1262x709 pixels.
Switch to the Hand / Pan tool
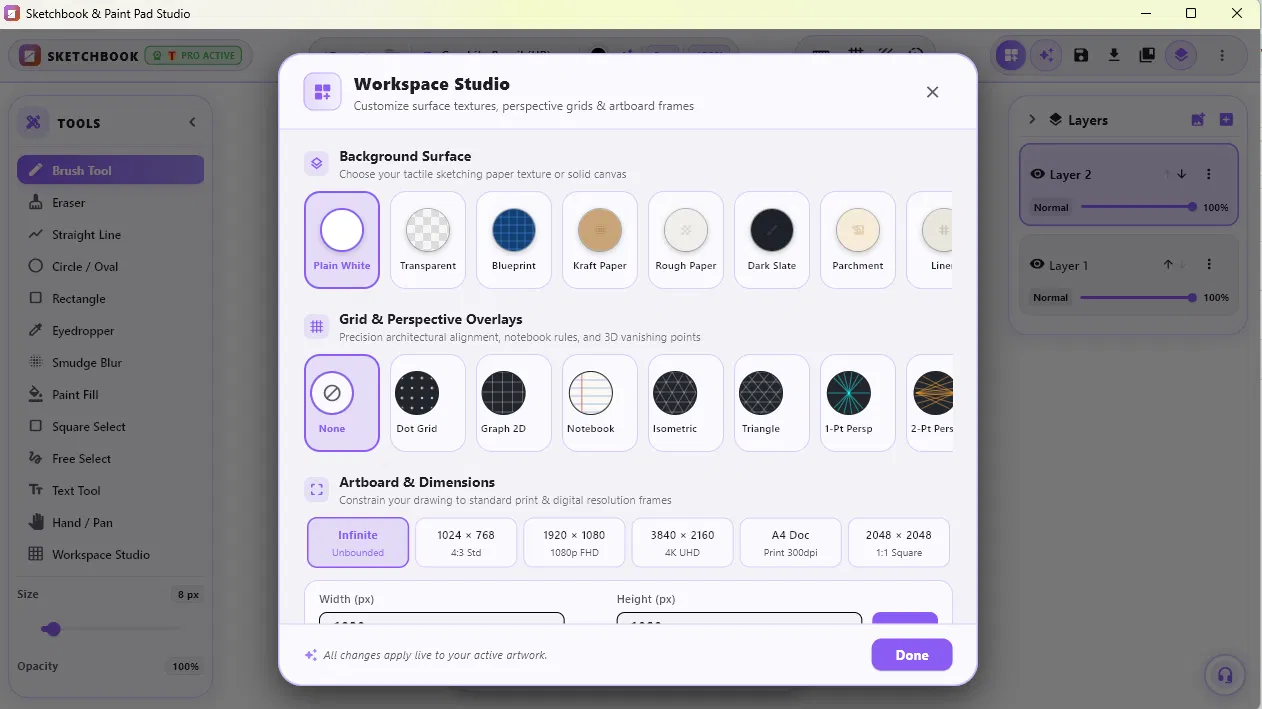110,522
